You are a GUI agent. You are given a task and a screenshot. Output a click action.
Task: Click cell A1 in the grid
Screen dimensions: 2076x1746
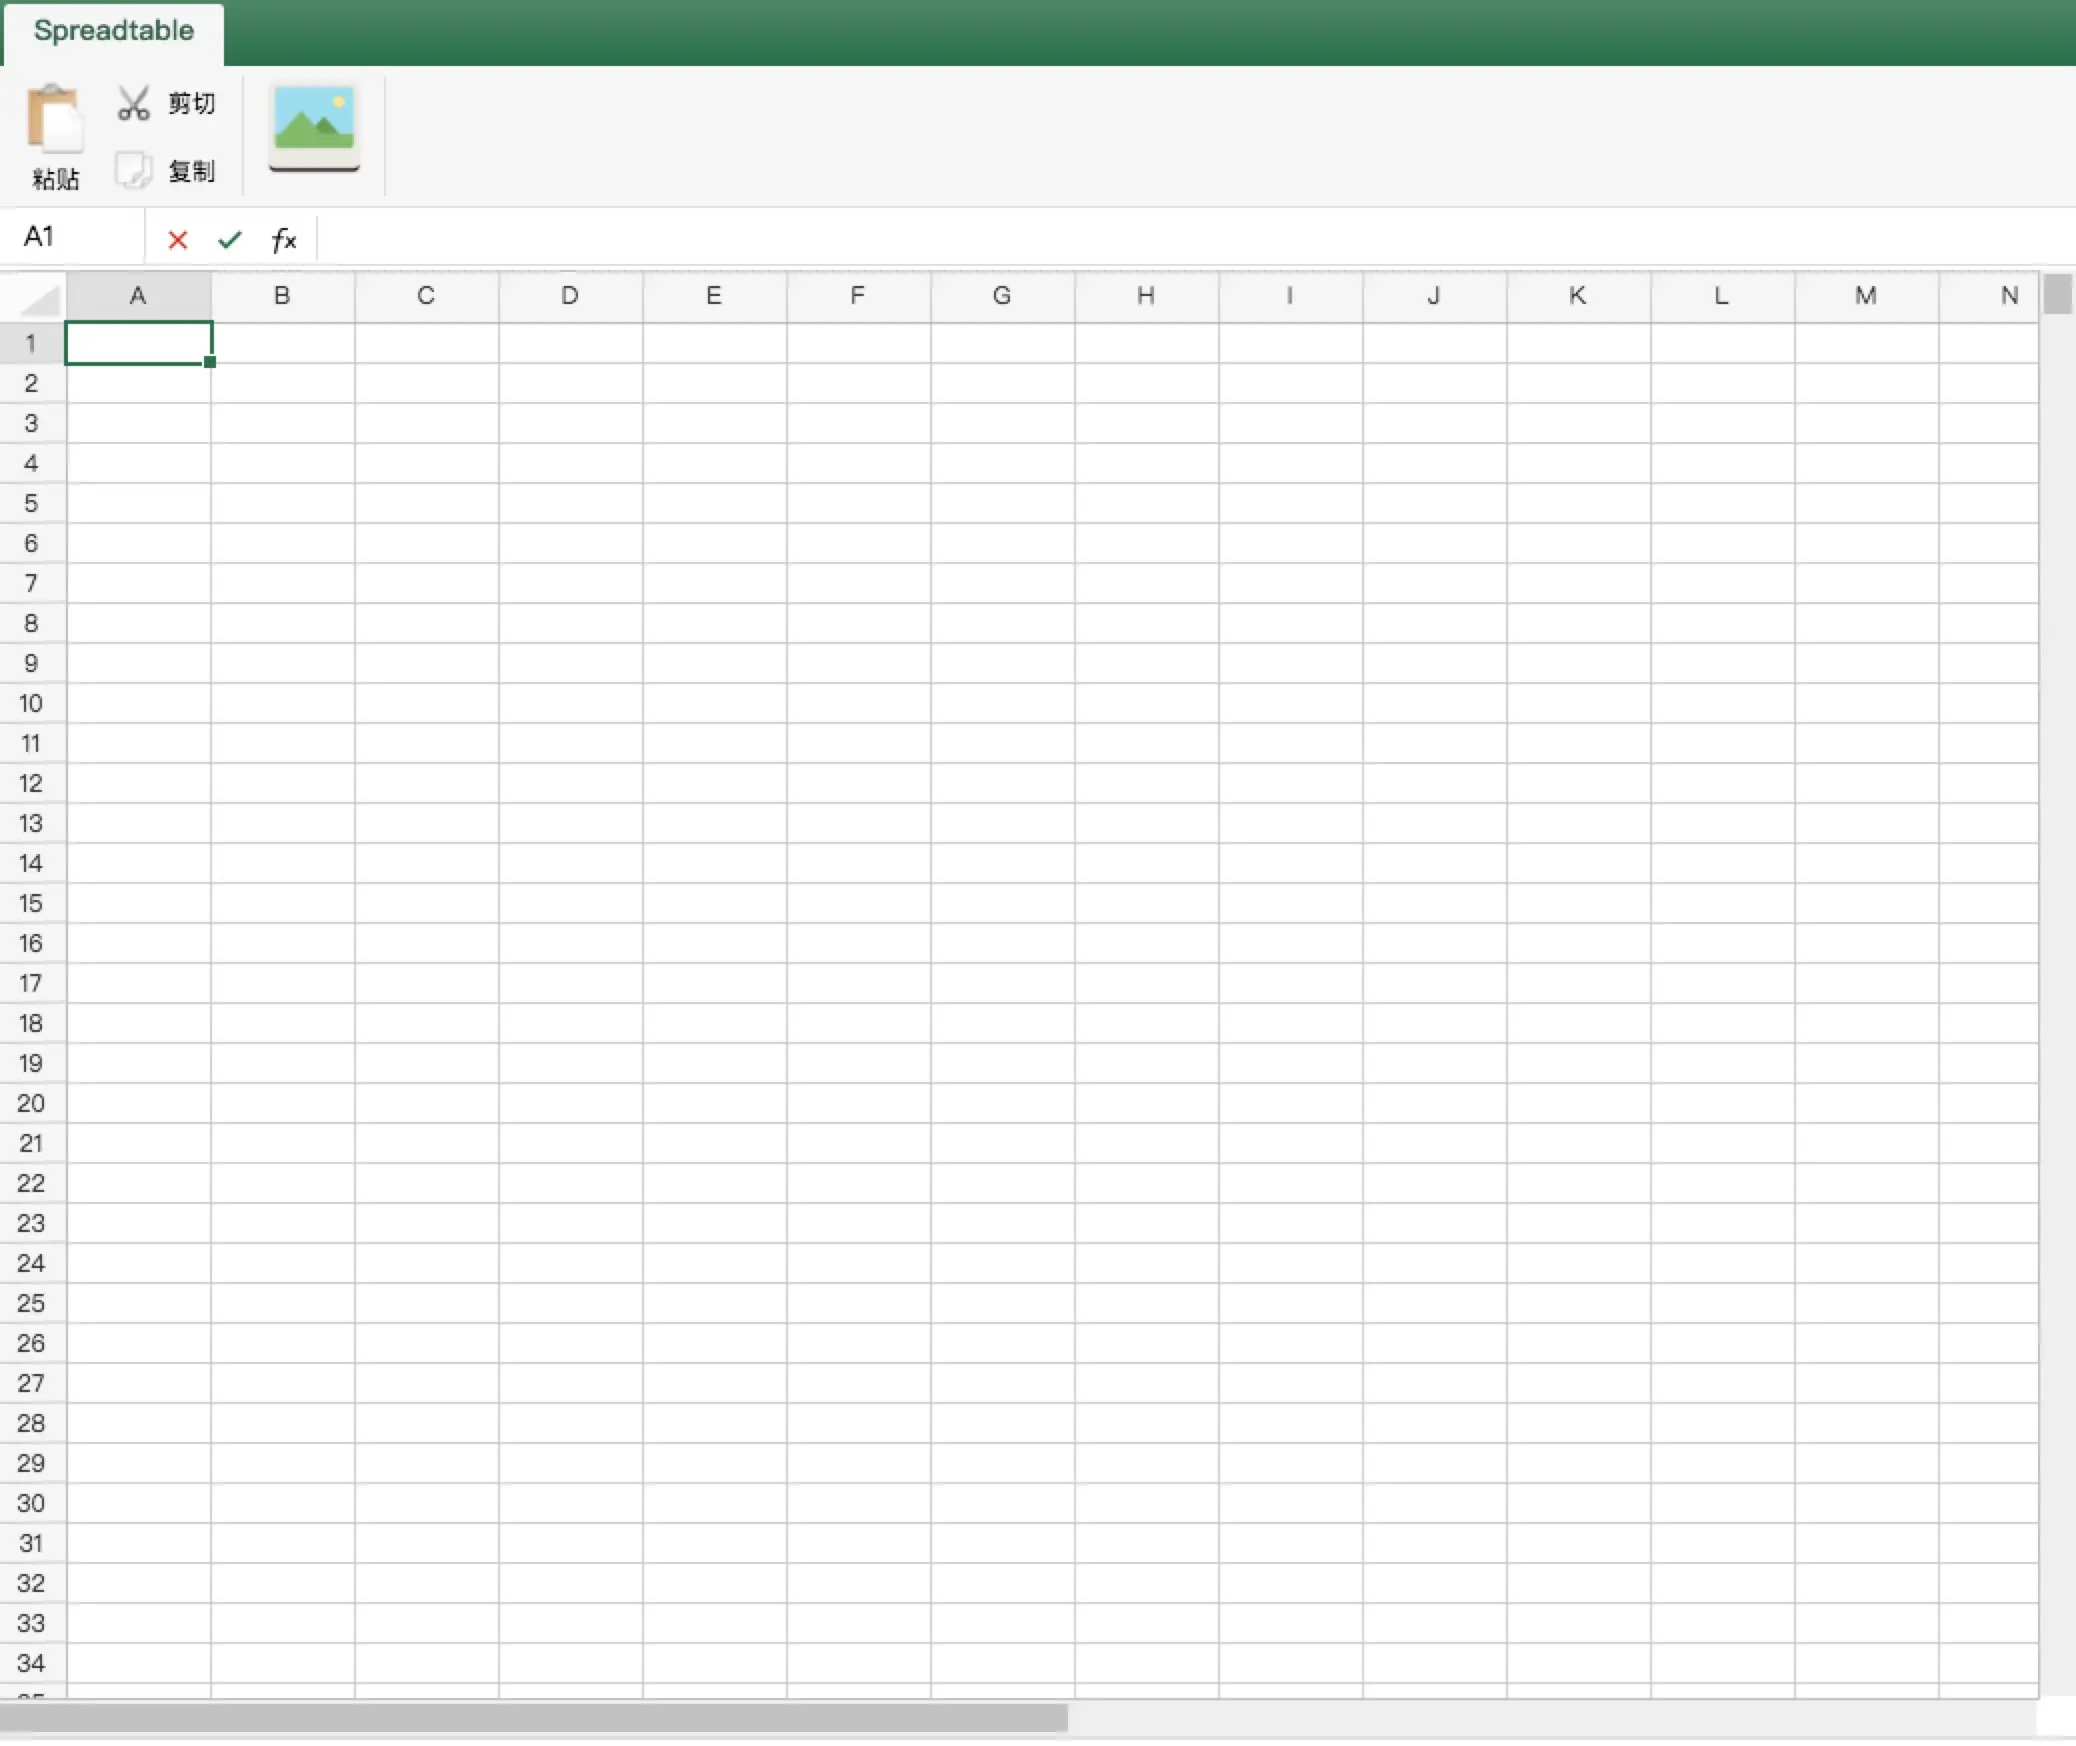[x=138, y=343]
